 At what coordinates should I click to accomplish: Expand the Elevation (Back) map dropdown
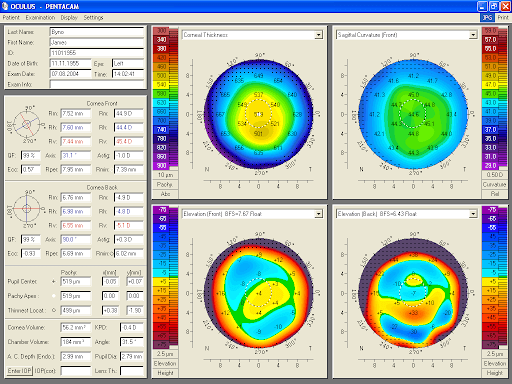[473, 214]
